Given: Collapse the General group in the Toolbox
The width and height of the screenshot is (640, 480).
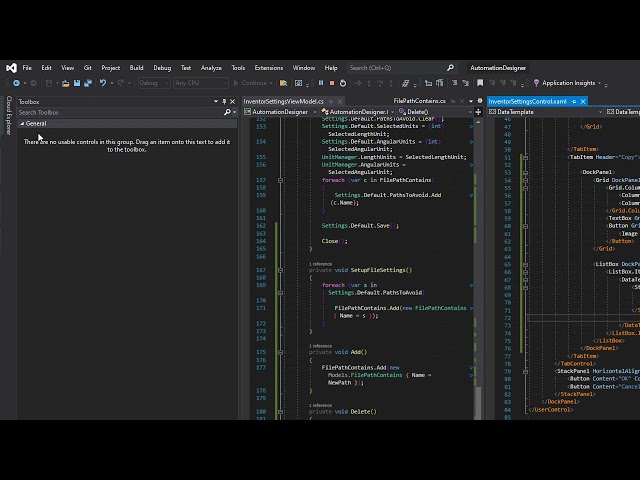Looking at the screenshot, I should click(22, 124).
